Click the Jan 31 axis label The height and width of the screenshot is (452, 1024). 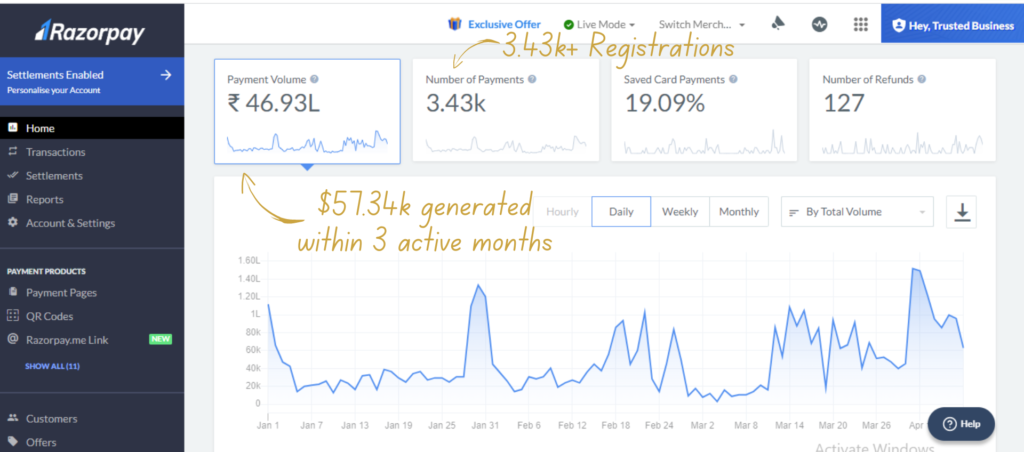point(485,425)
